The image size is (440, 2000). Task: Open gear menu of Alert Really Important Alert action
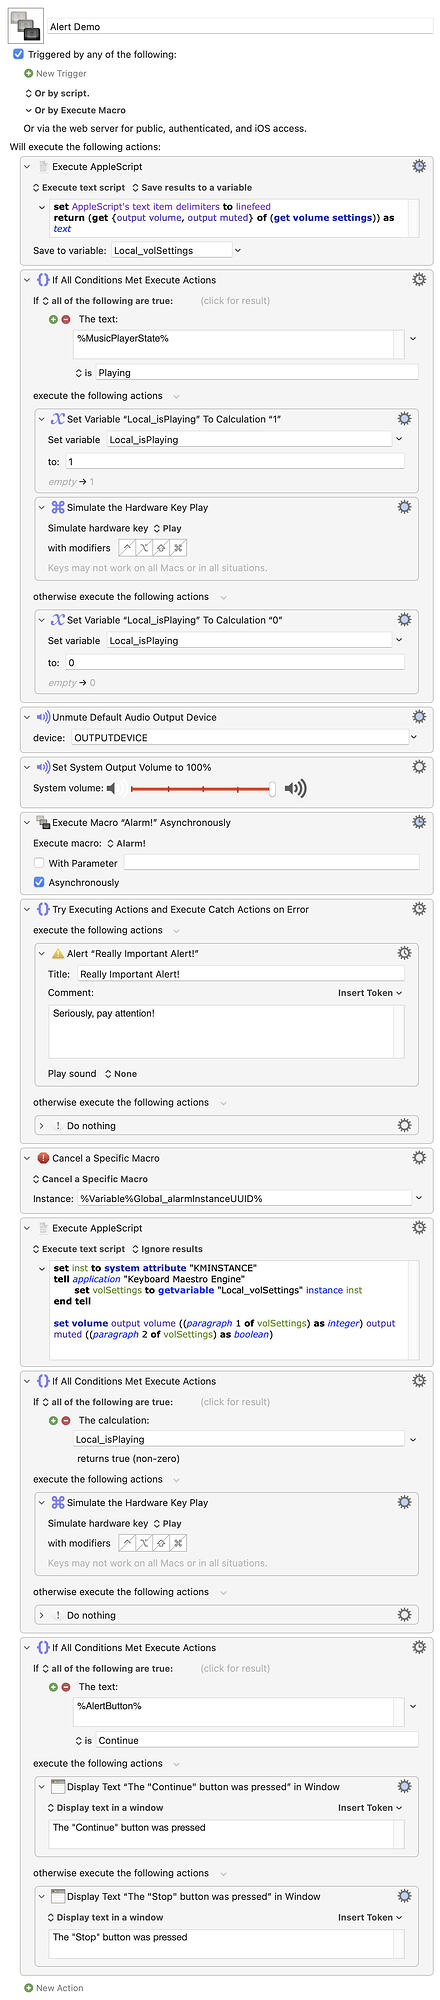tap(404, 954)
